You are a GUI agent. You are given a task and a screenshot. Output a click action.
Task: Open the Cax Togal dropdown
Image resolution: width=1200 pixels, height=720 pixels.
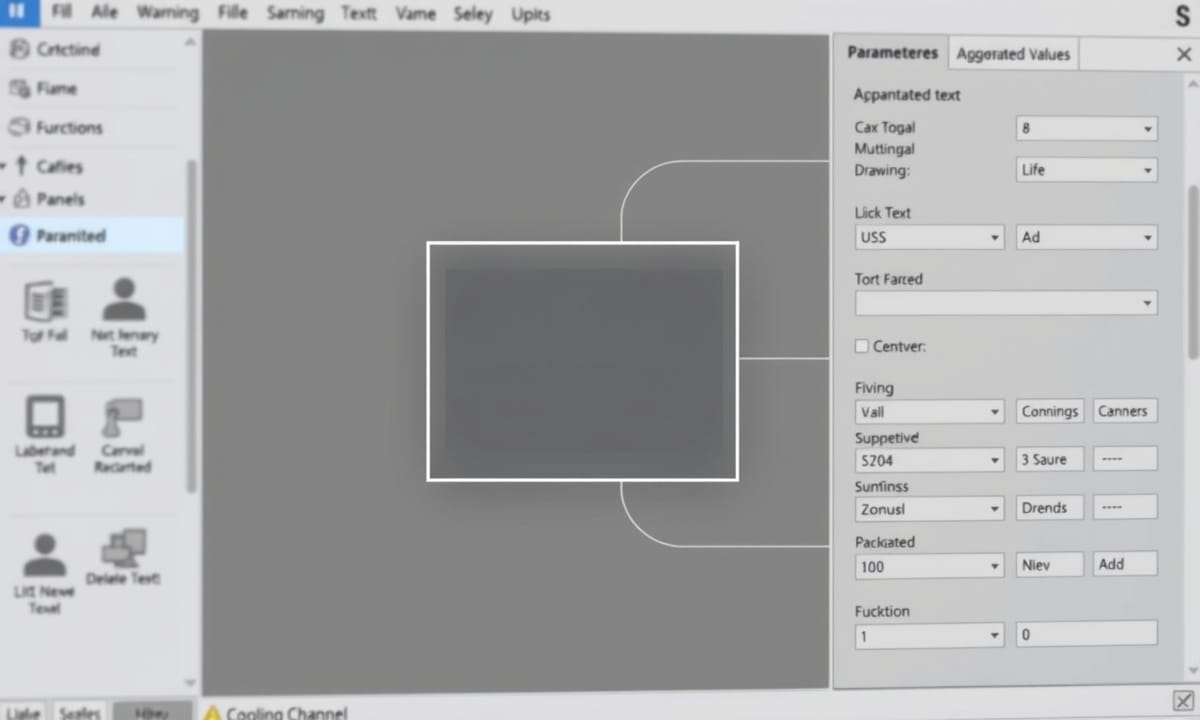click(x=1086, y=128)
